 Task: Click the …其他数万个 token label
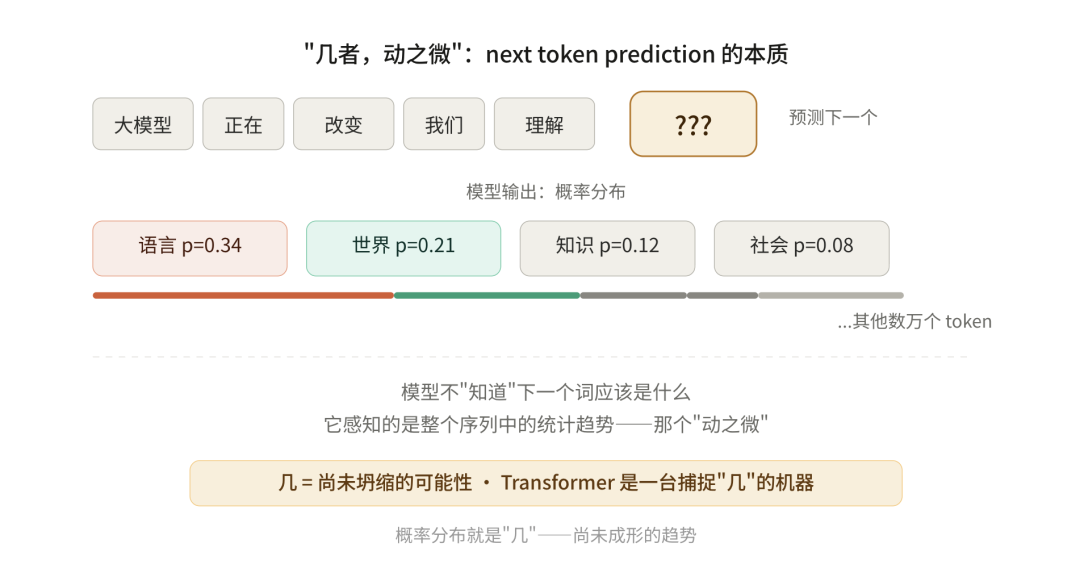pyautogui.click(x=914, y=322)
